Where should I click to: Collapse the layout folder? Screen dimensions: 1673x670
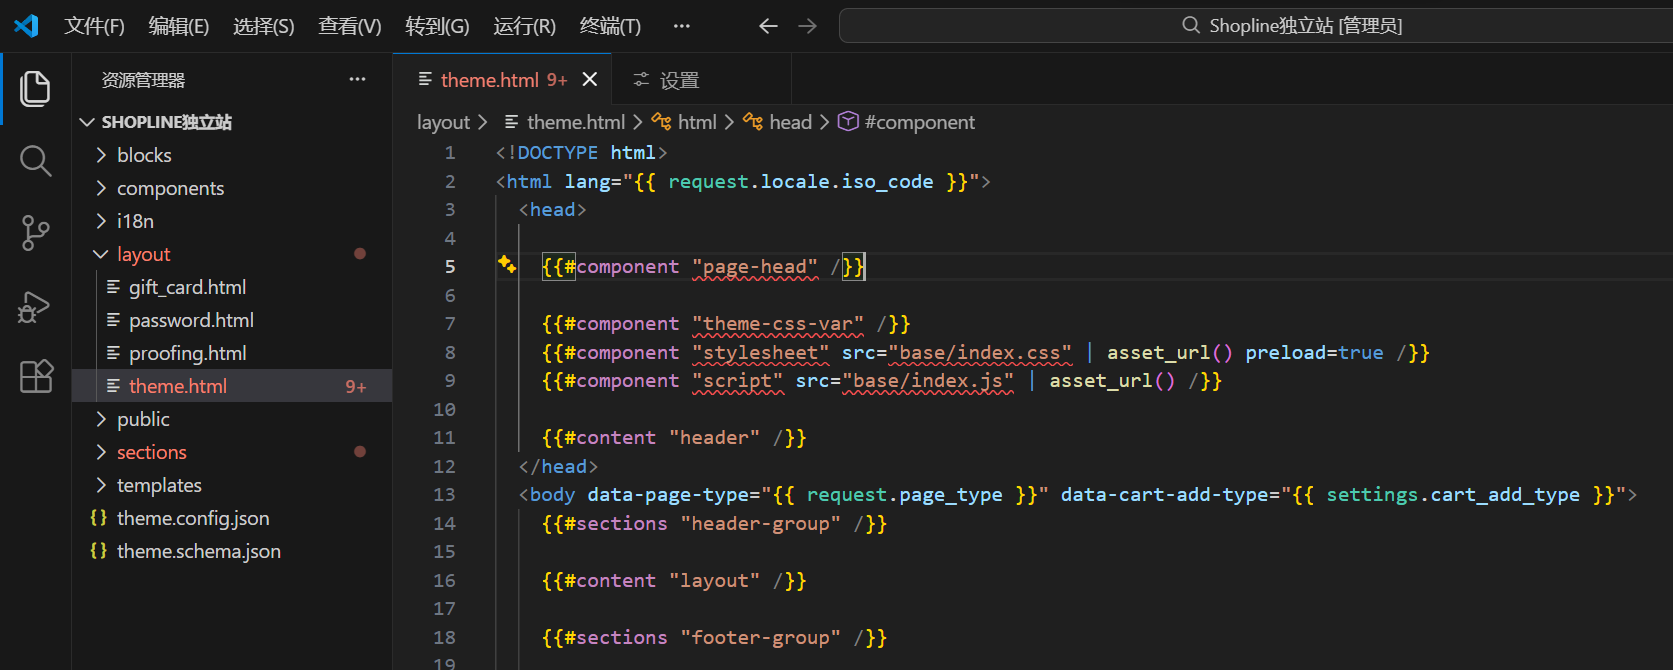(143, 254)
